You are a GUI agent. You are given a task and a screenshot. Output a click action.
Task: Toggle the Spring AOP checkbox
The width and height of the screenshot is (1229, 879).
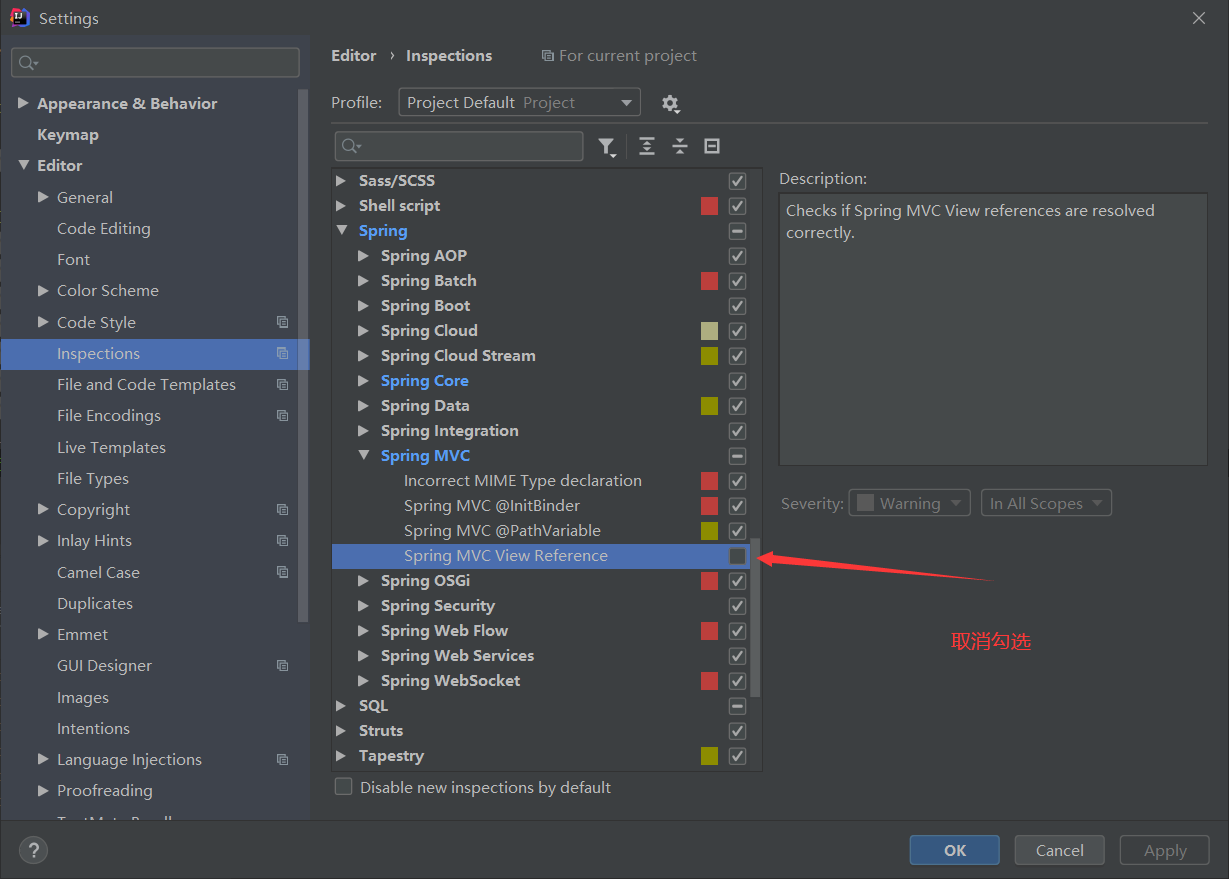tap(737, 256)
